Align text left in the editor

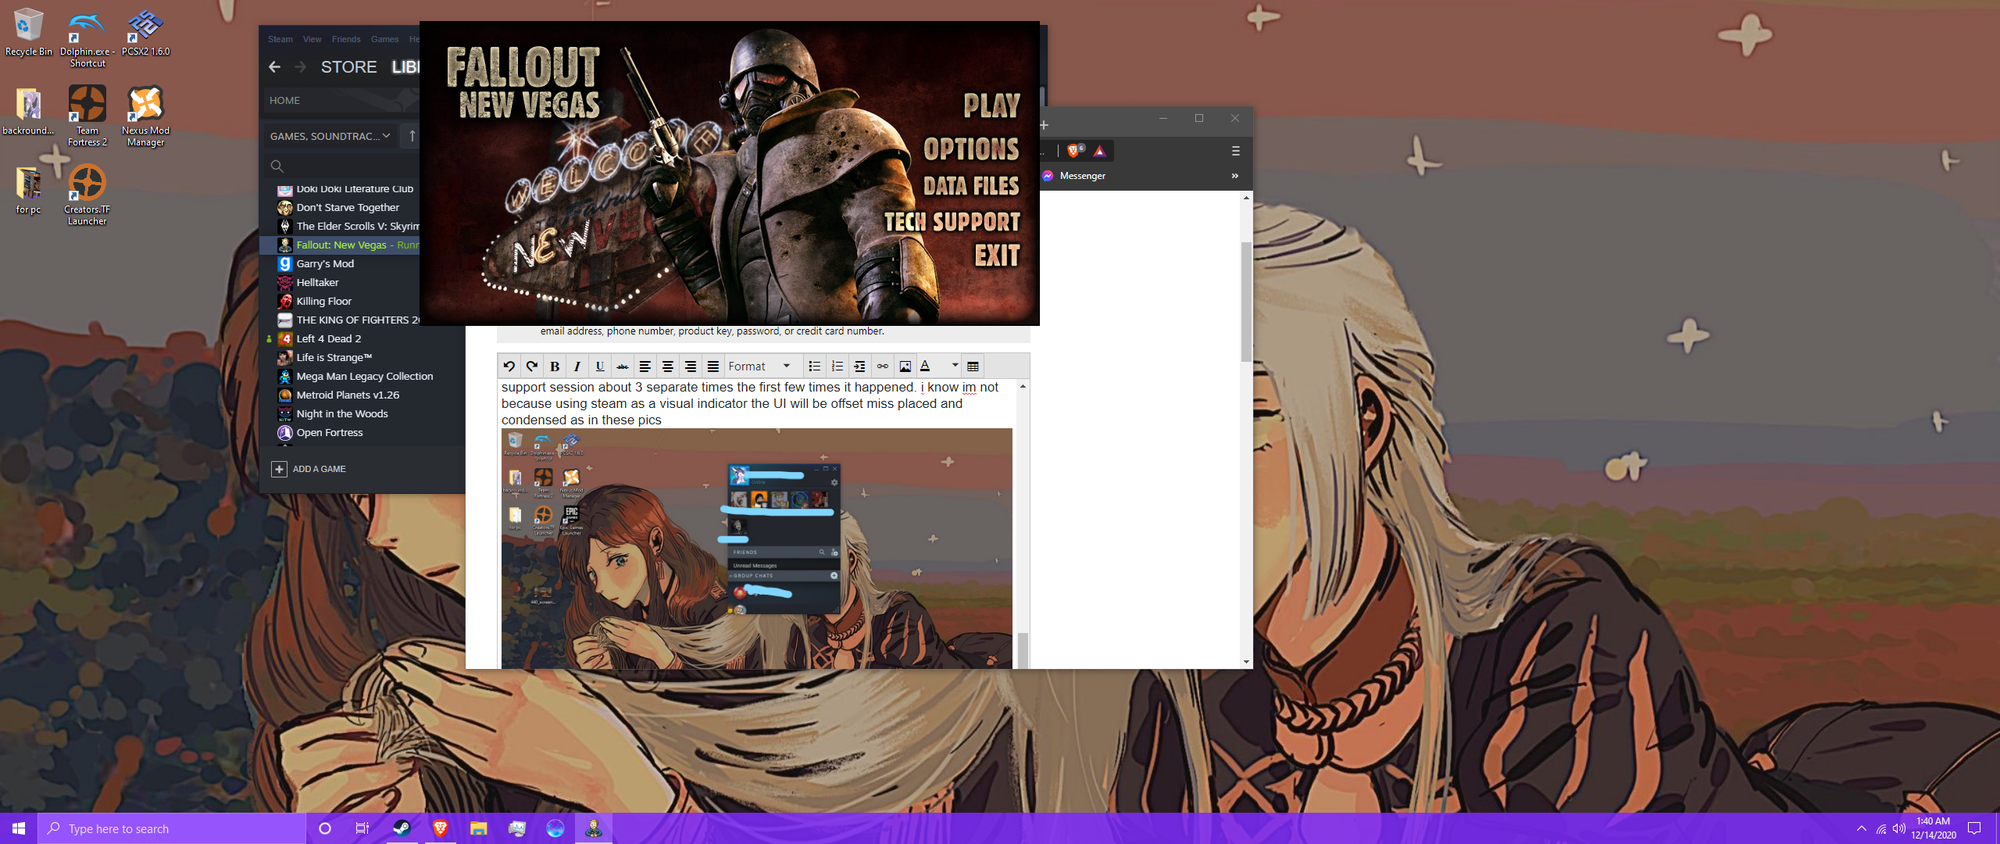point(645,366)
